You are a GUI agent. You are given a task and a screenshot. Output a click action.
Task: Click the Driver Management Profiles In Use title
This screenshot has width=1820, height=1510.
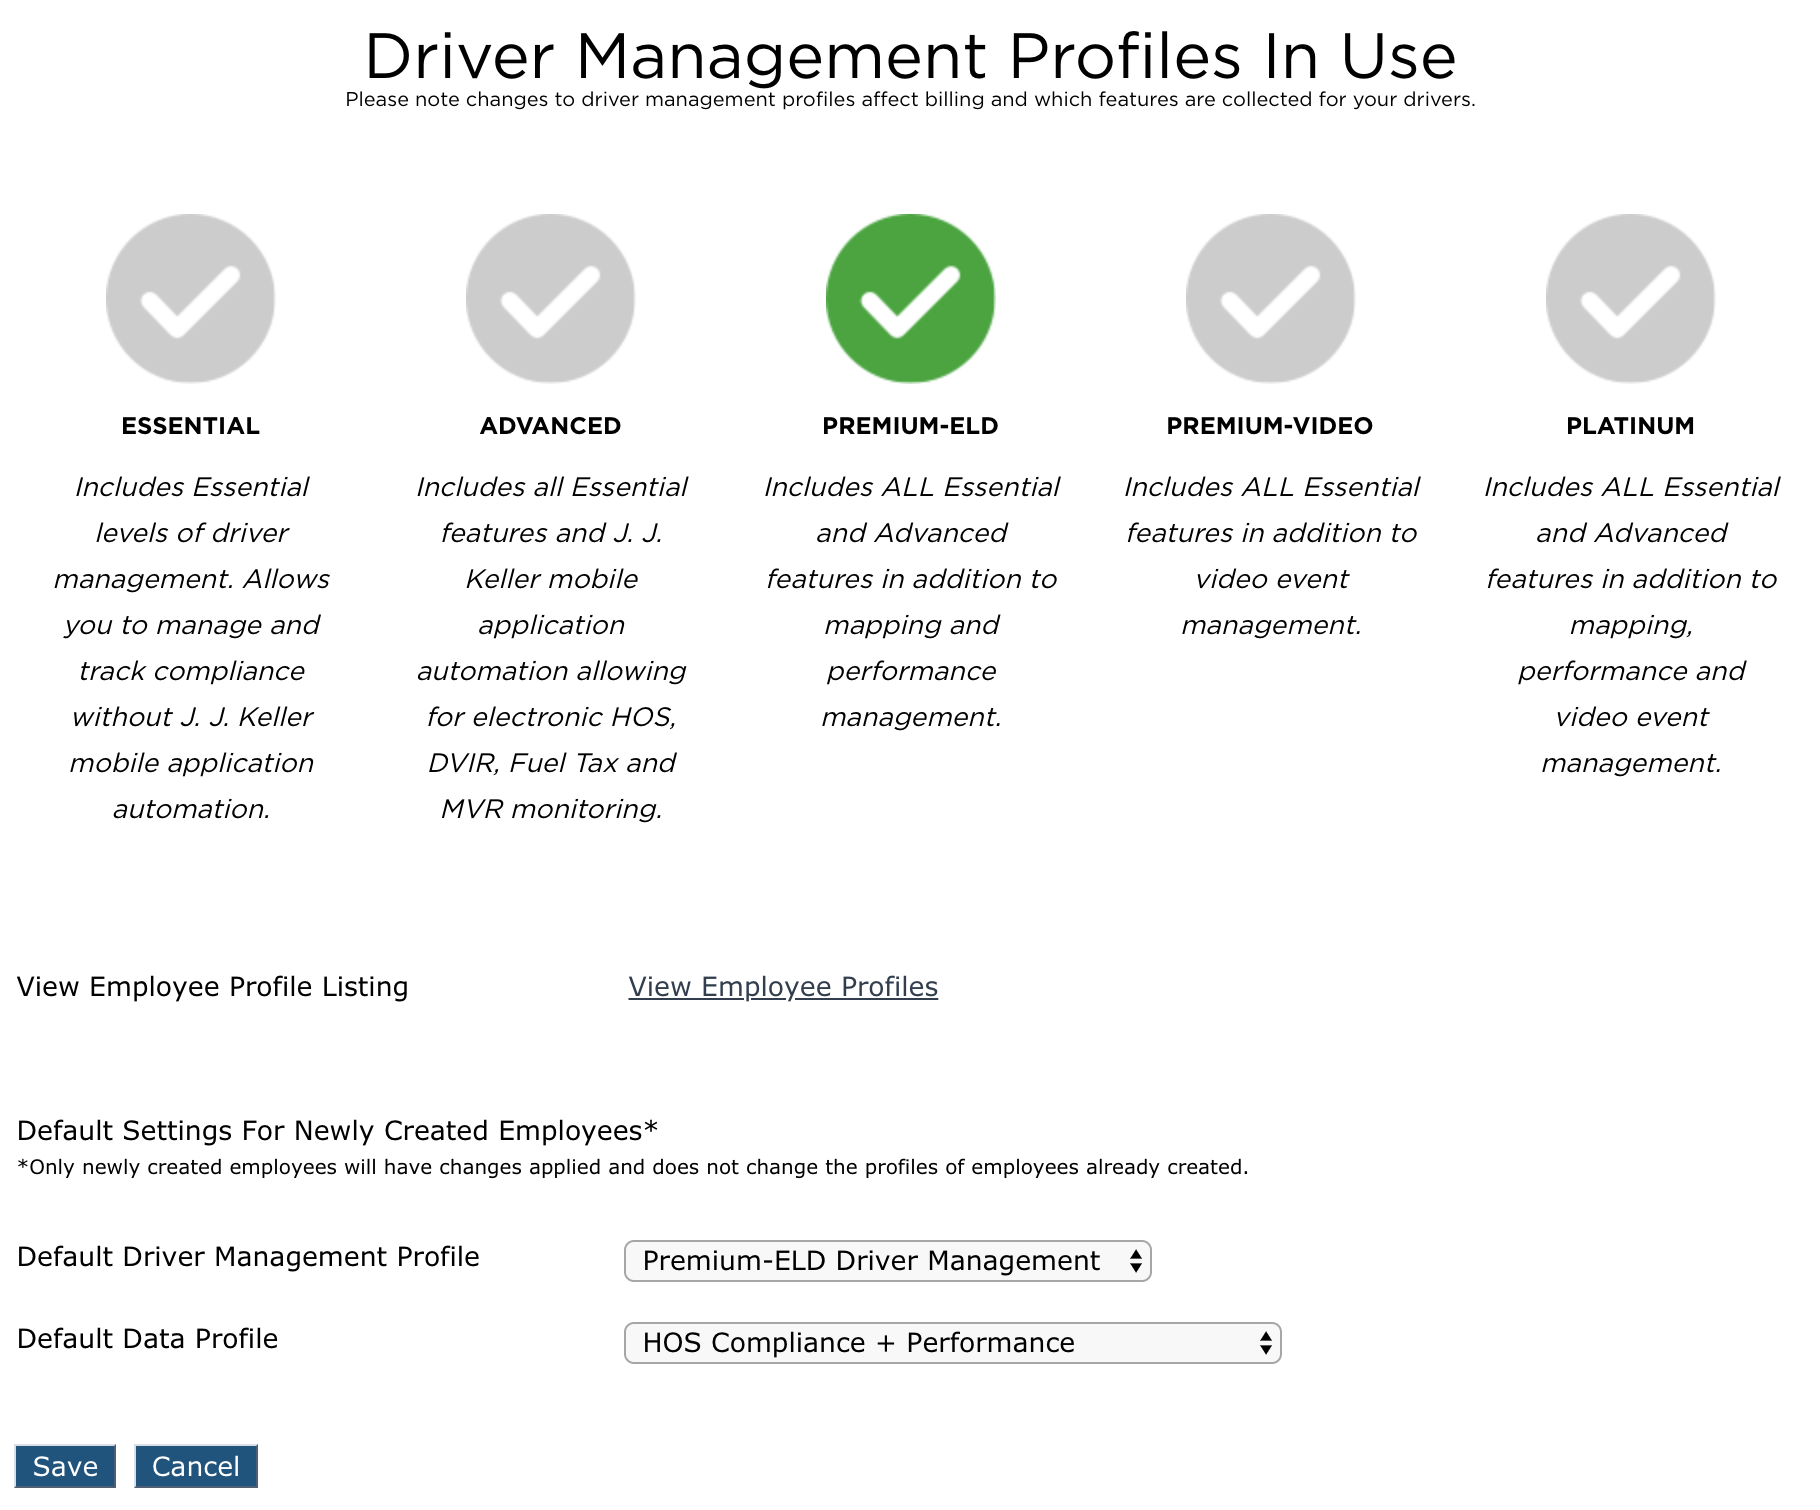pos(910,56)
